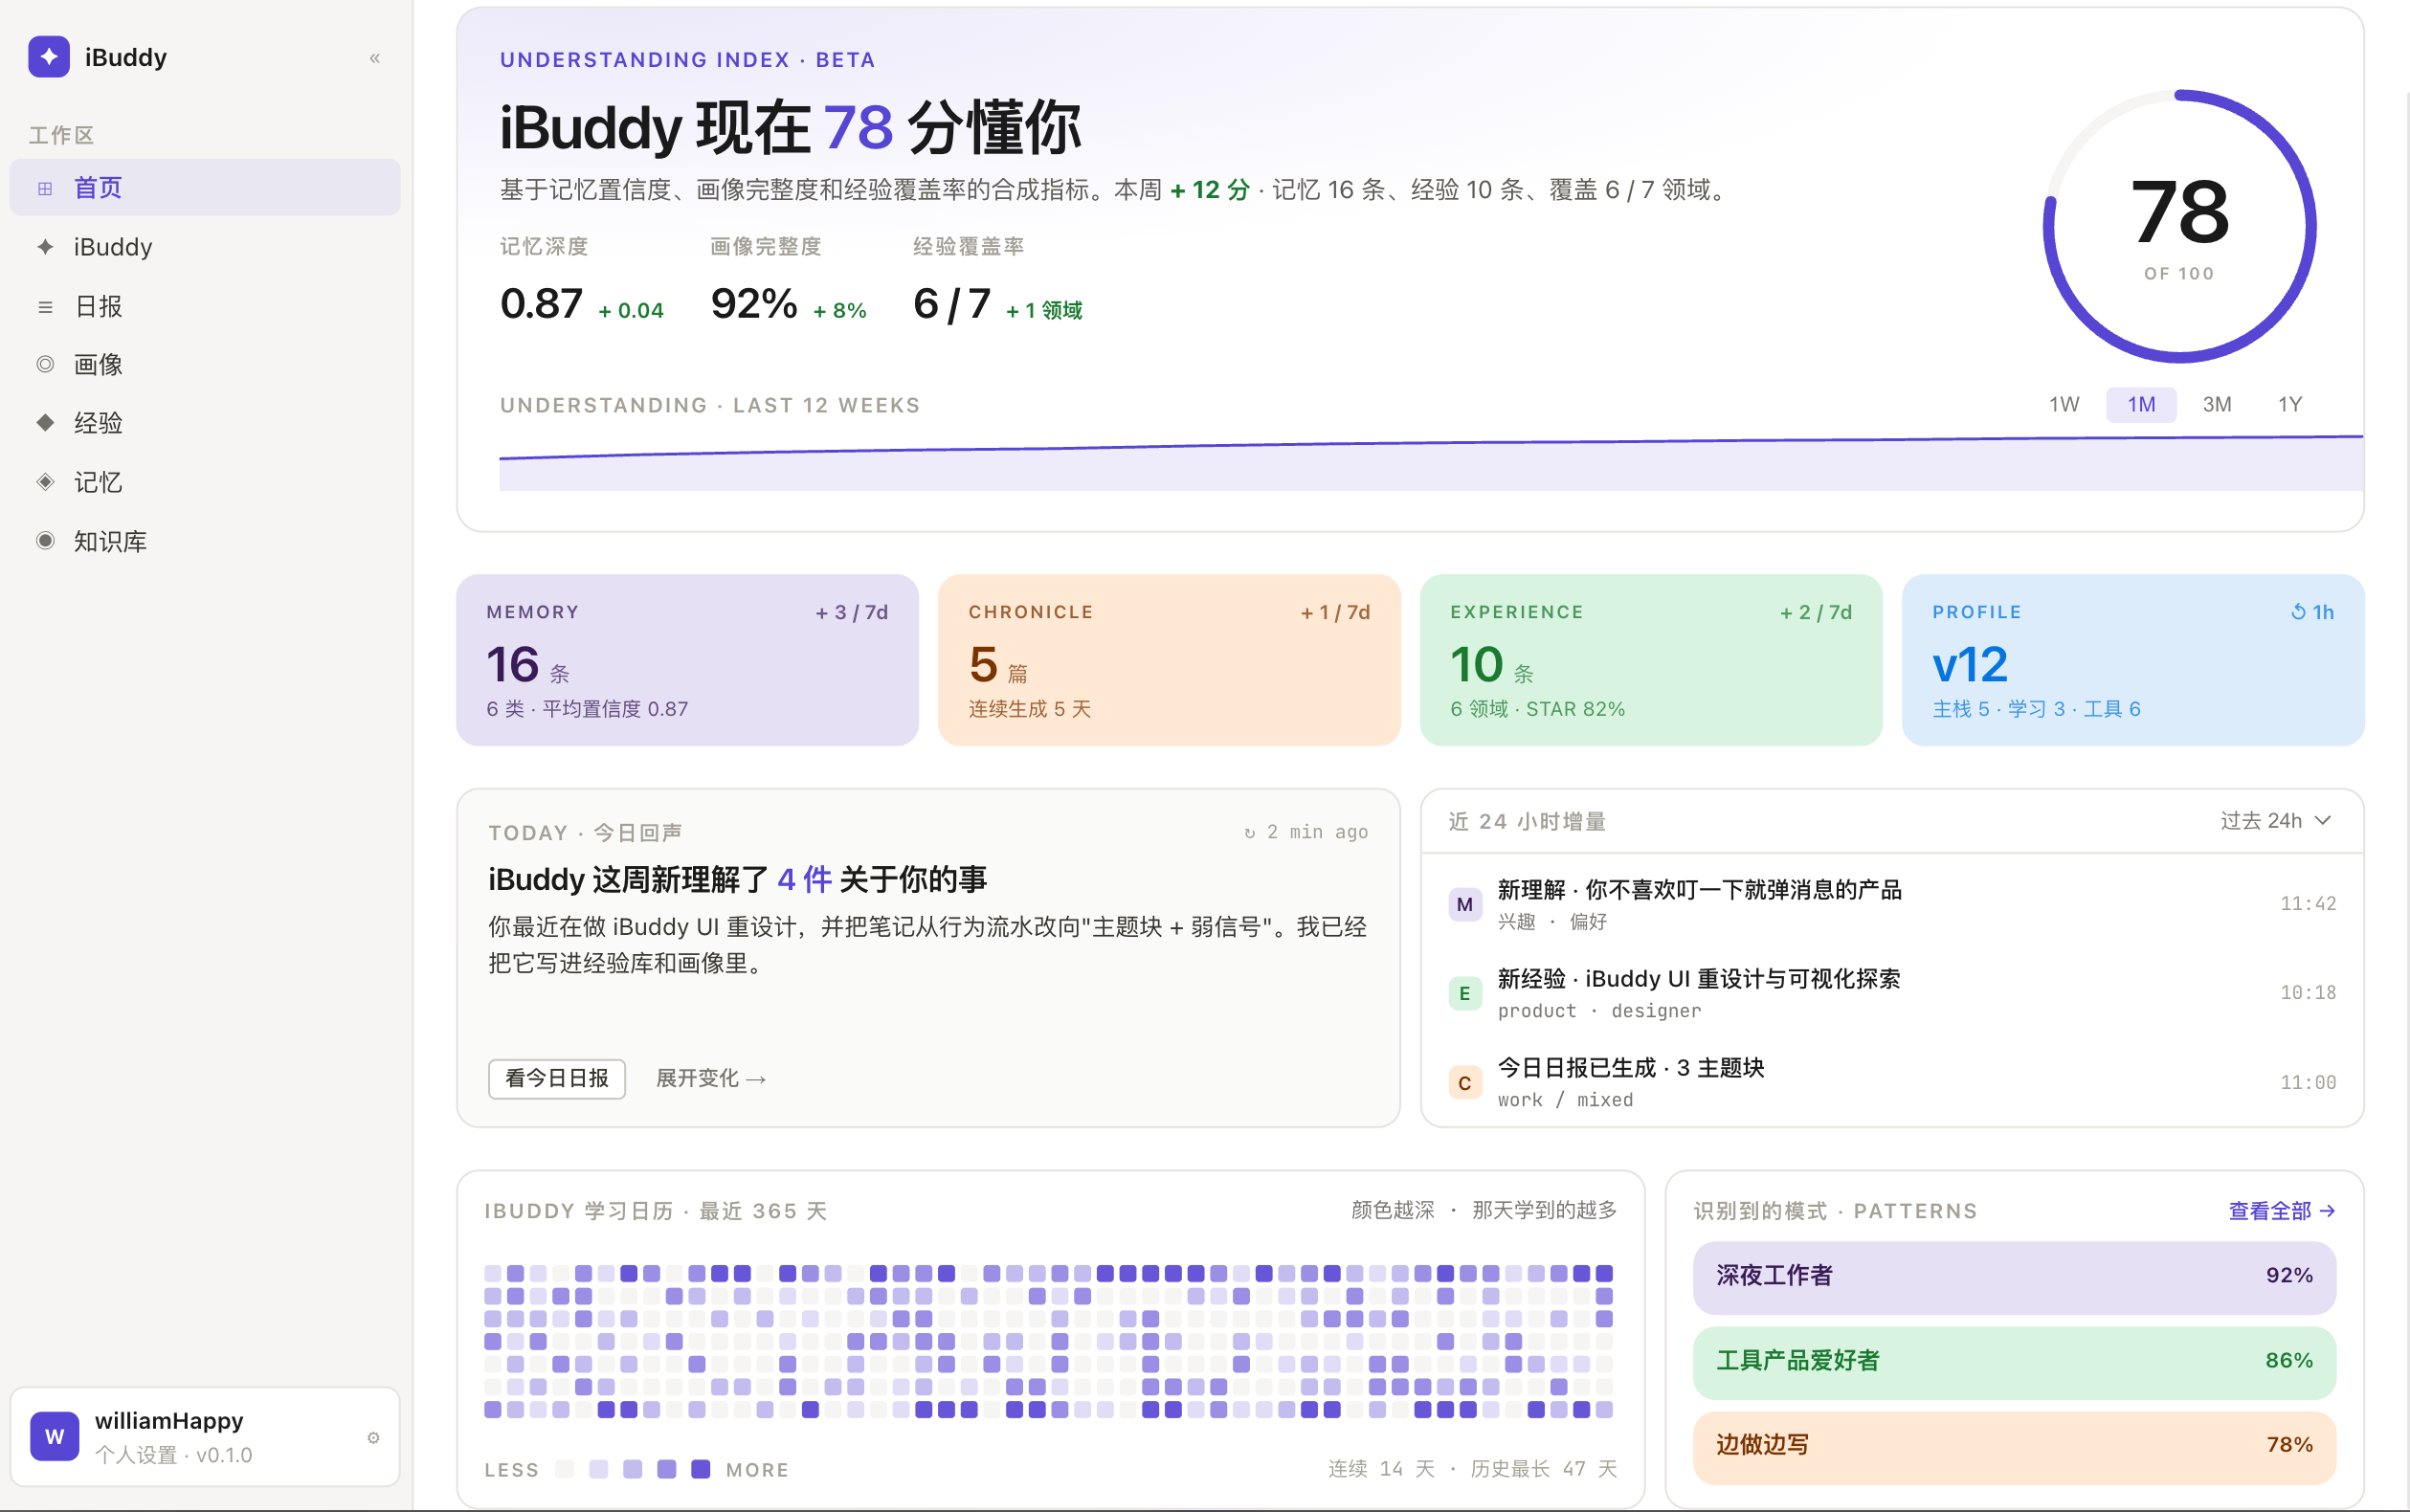The image size is (2410, 1512).
Task: Navigate to 经验 in the sidebar
Action: 205,423
